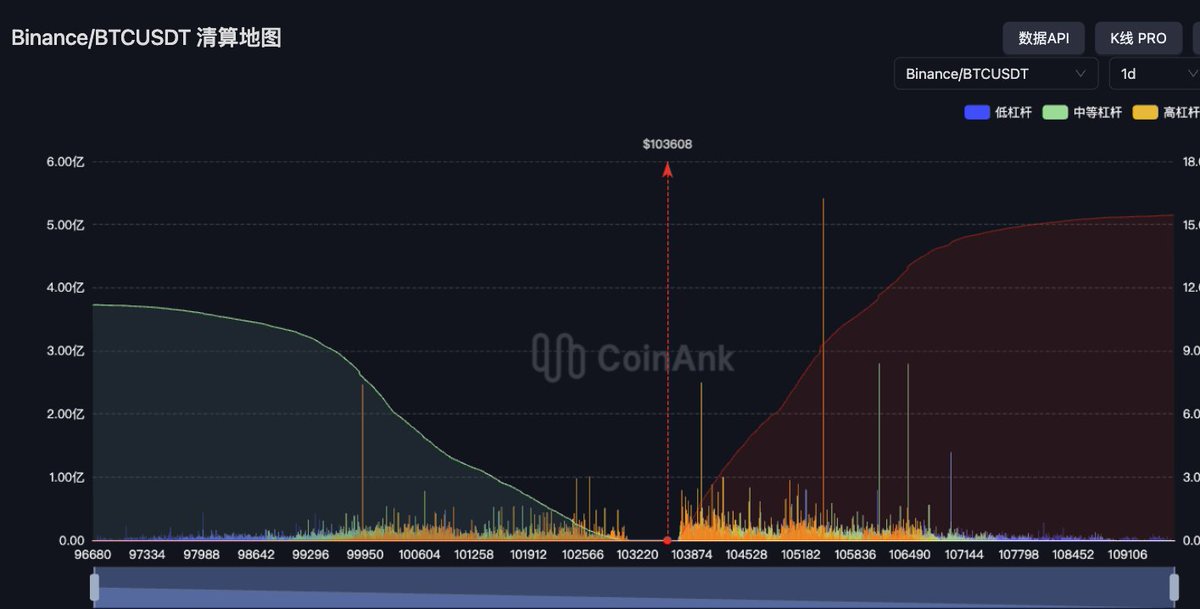Click the 106490 x-axis price label

tap(910, 555)
